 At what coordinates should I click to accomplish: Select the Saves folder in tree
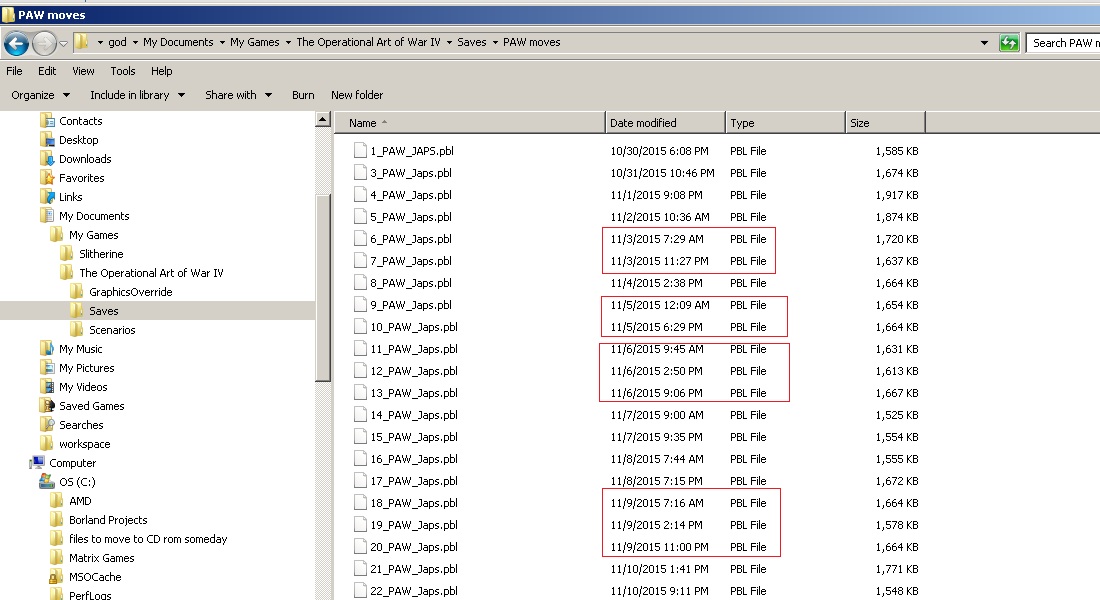tap(103, 311)
